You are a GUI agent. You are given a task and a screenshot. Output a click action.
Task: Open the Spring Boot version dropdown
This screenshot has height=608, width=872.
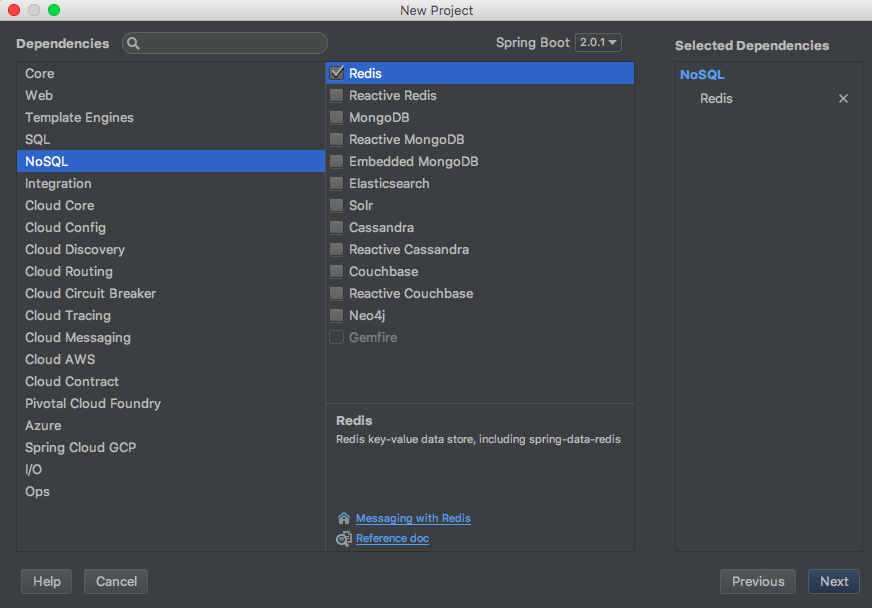coord(598,42)
